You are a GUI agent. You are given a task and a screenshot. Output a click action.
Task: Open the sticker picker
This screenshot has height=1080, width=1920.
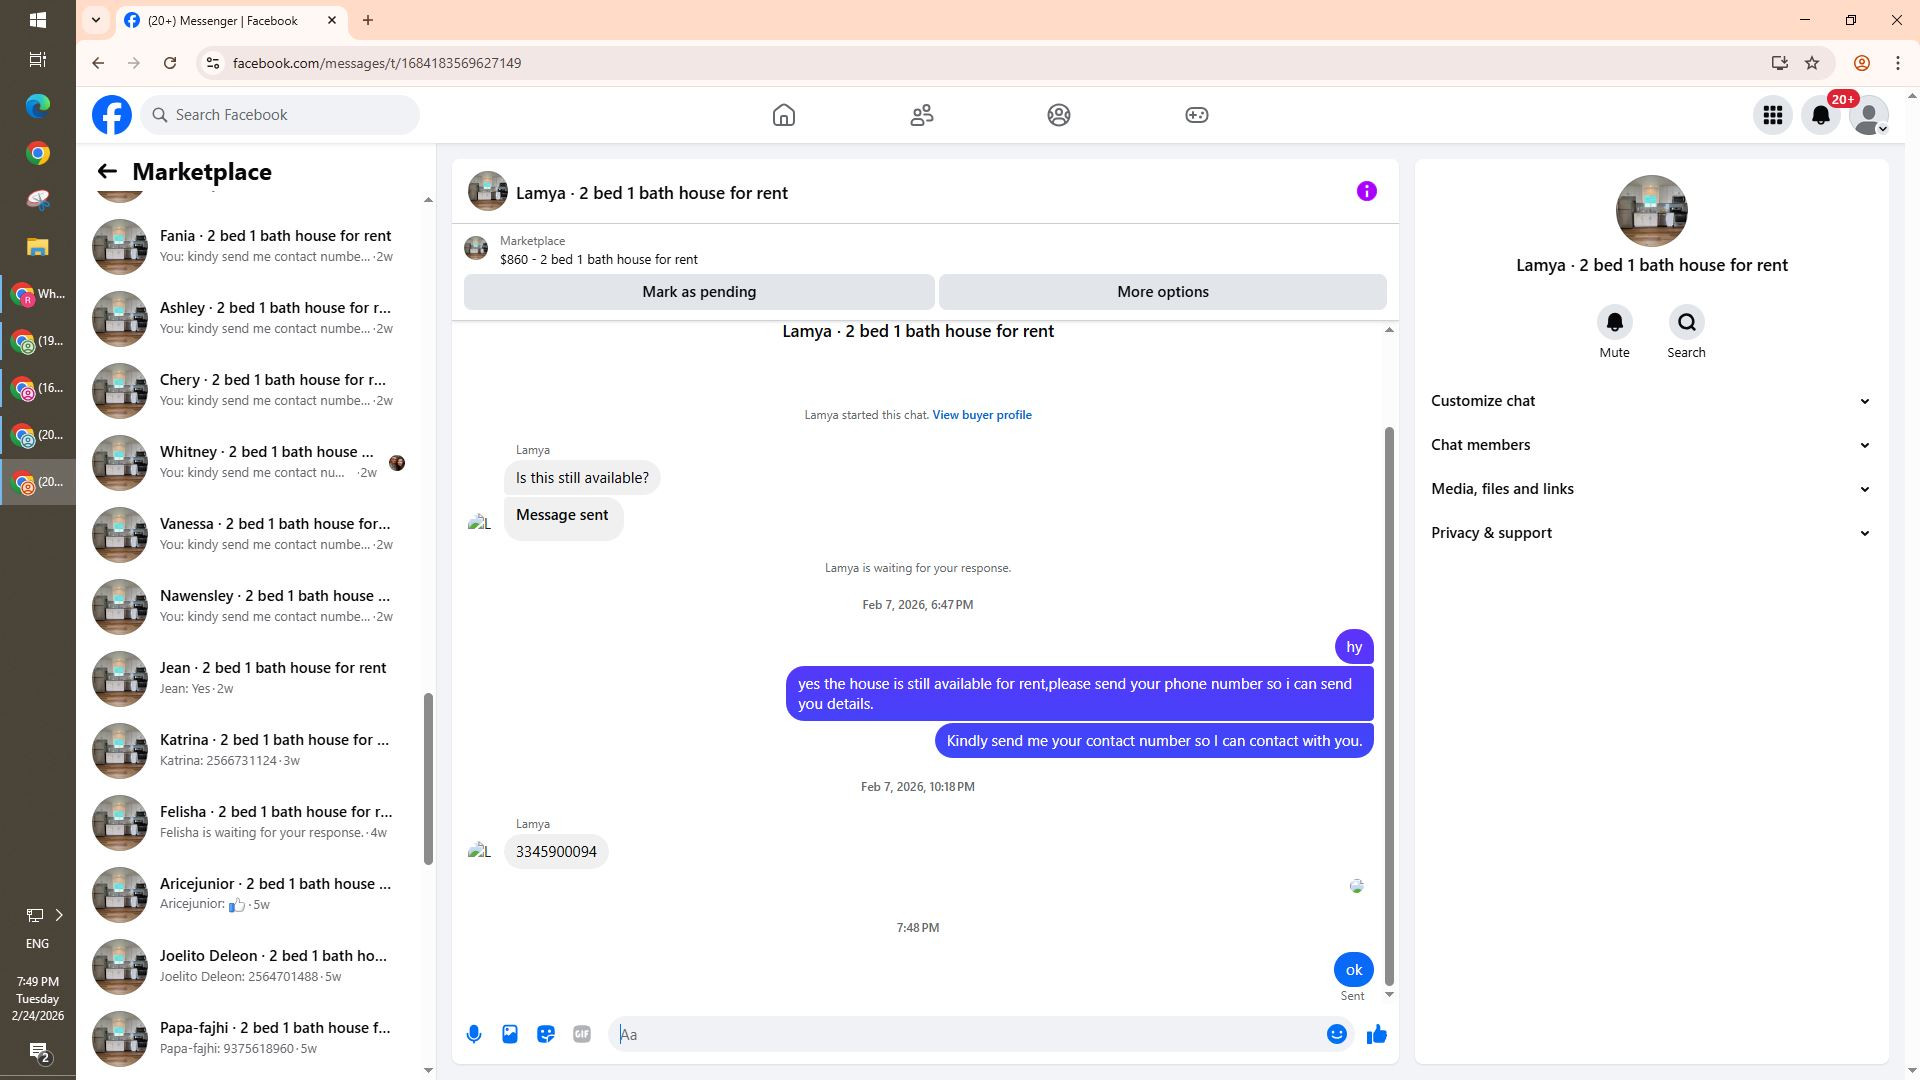546,1034
